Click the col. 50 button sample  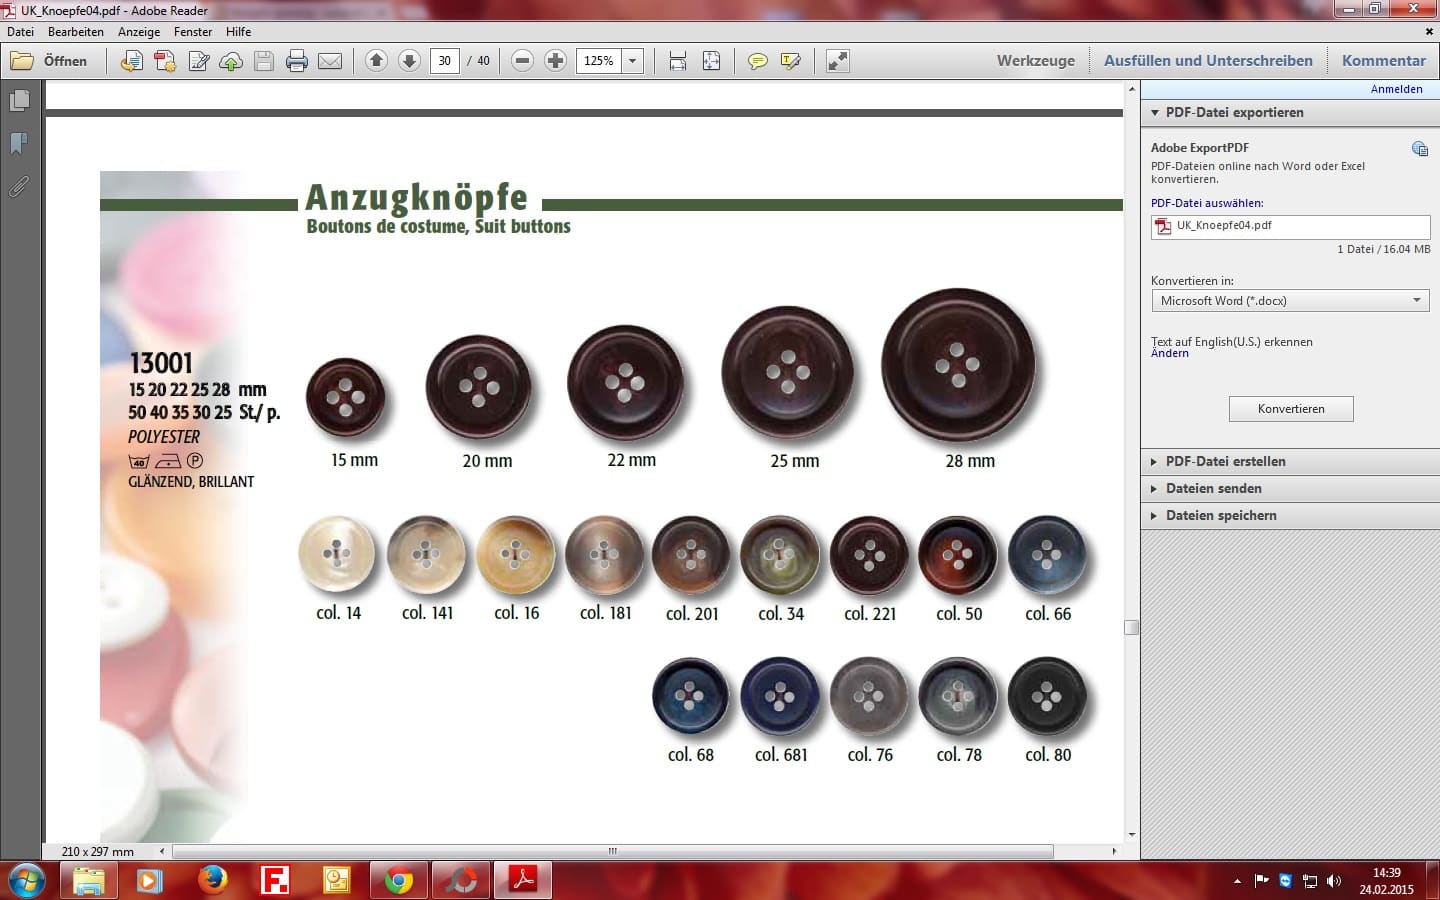pyautogui.click(x=958, y=554)
